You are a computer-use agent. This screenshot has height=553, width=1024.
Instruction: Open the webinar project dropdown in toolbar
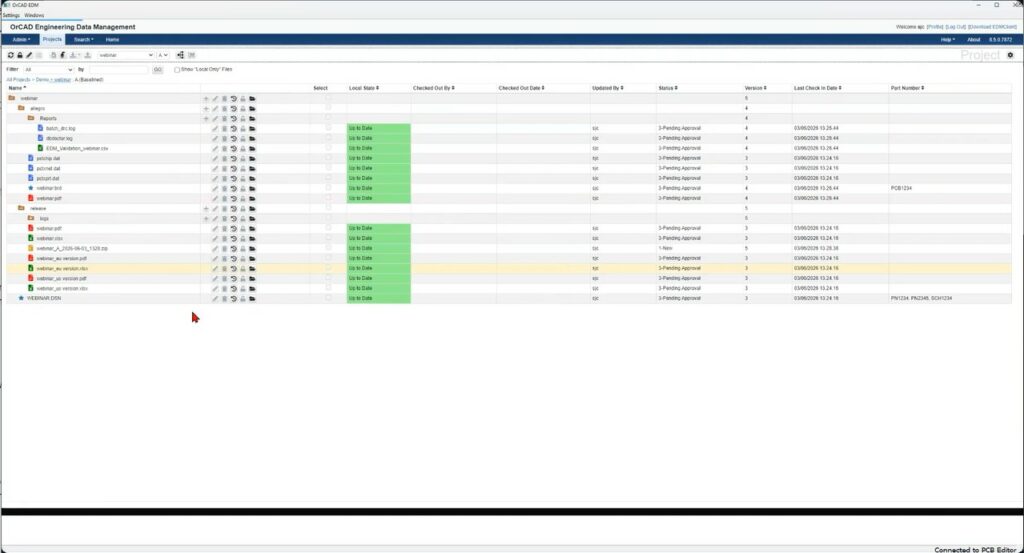coord(125,55)
